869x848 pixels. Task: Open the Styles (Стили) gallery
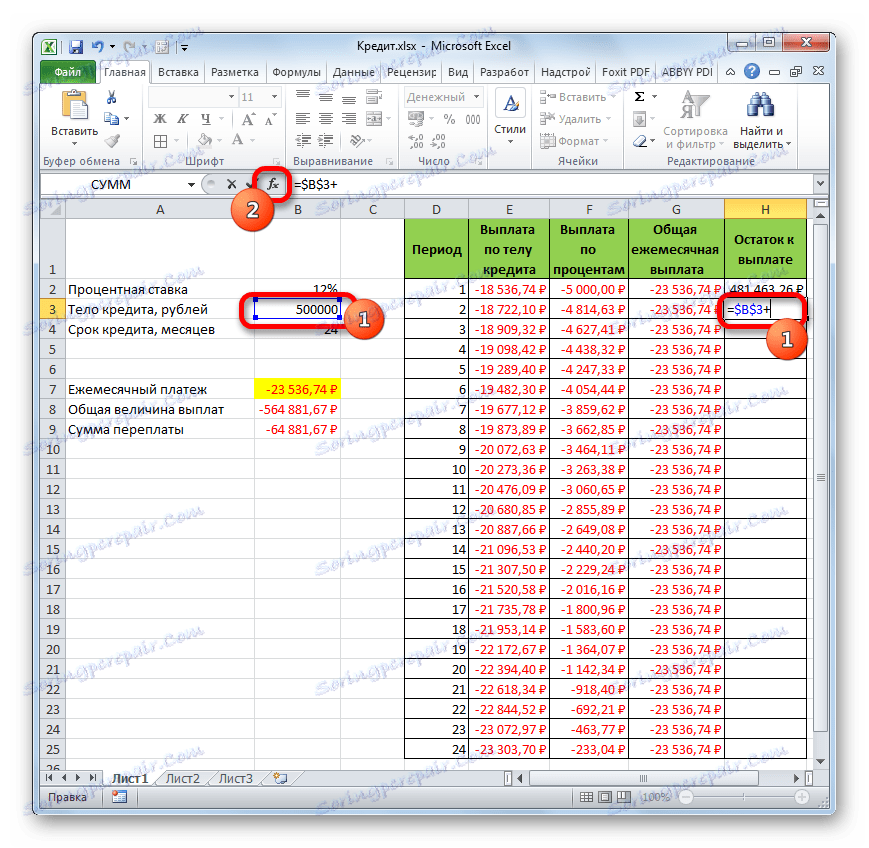(510, 119)
